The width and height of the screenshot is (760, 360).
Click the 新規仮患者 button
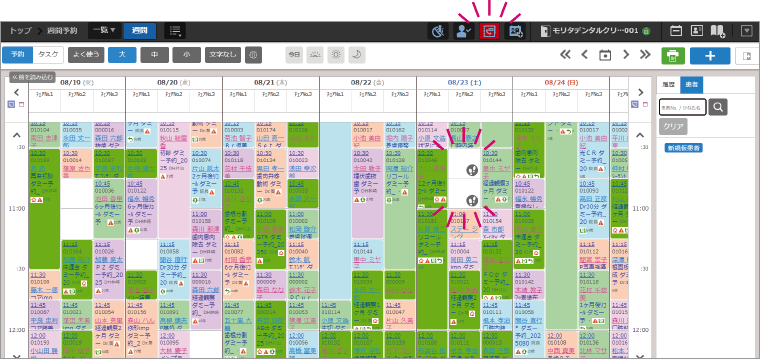point(683,148)
